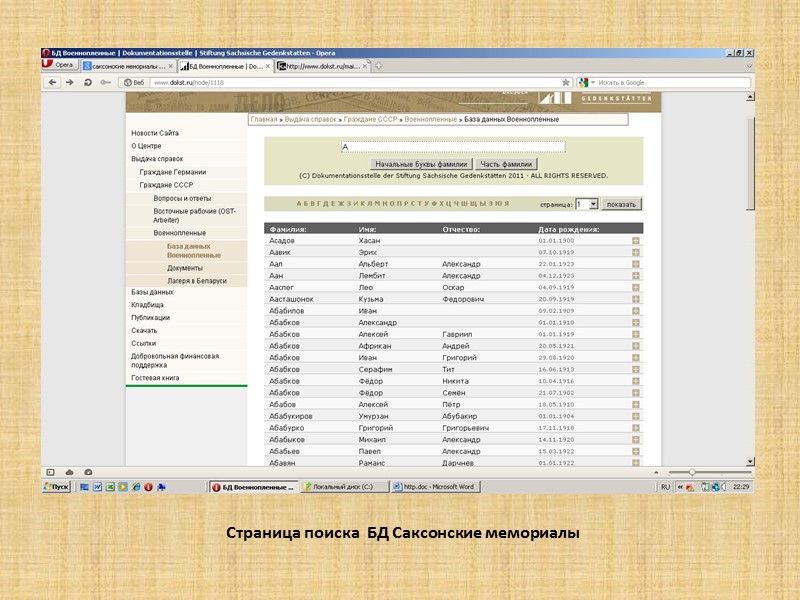The width and height of the screenshot is (800, 600).
Task: Click the password wand key icon
Action: [x=106, y=82]
